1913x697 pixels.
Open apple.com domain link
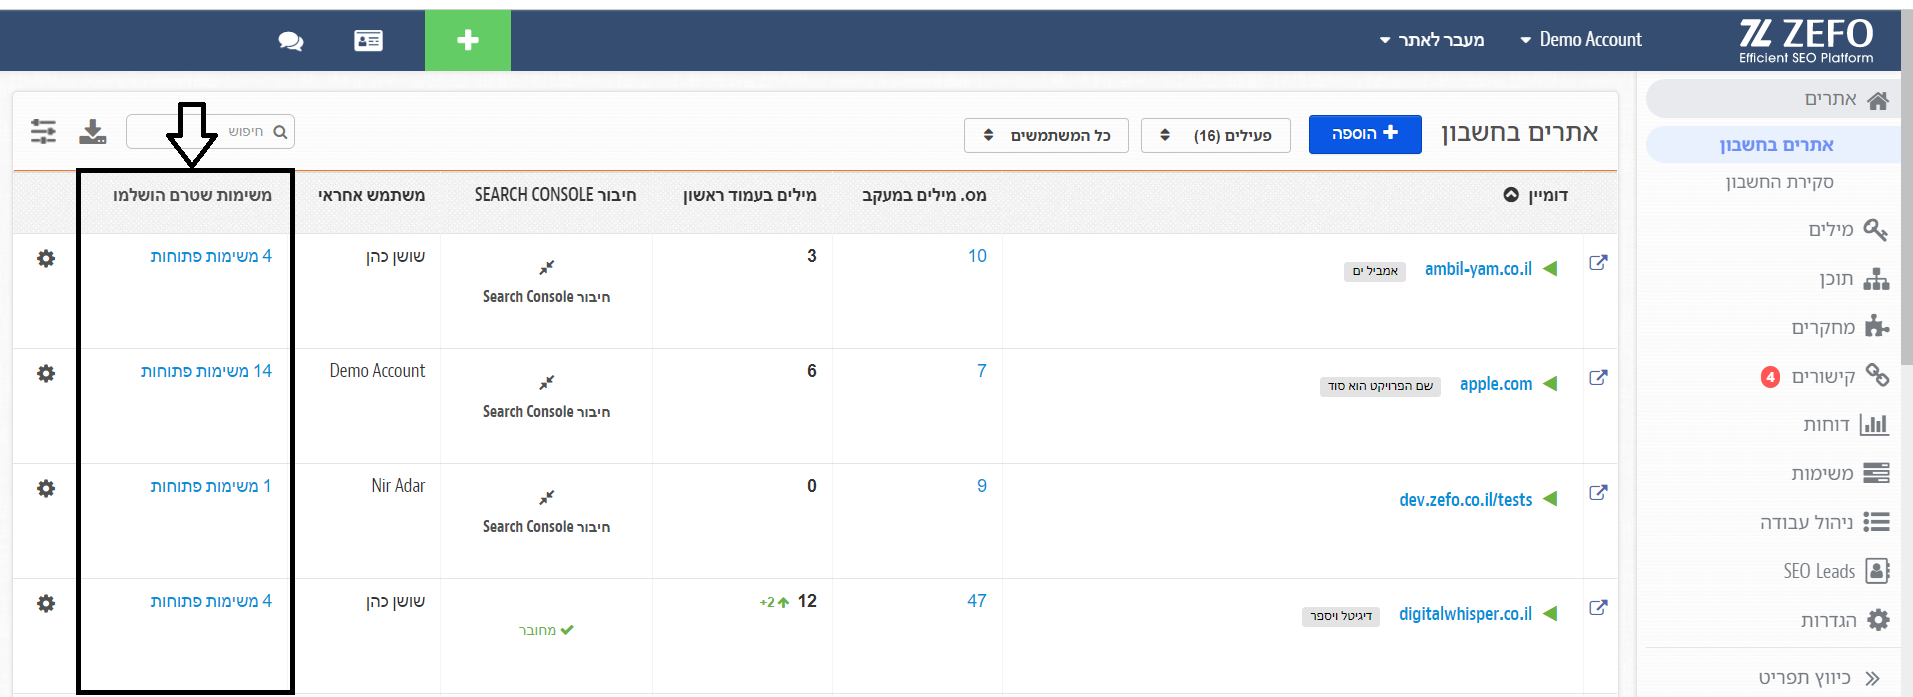pos(1496,384)
